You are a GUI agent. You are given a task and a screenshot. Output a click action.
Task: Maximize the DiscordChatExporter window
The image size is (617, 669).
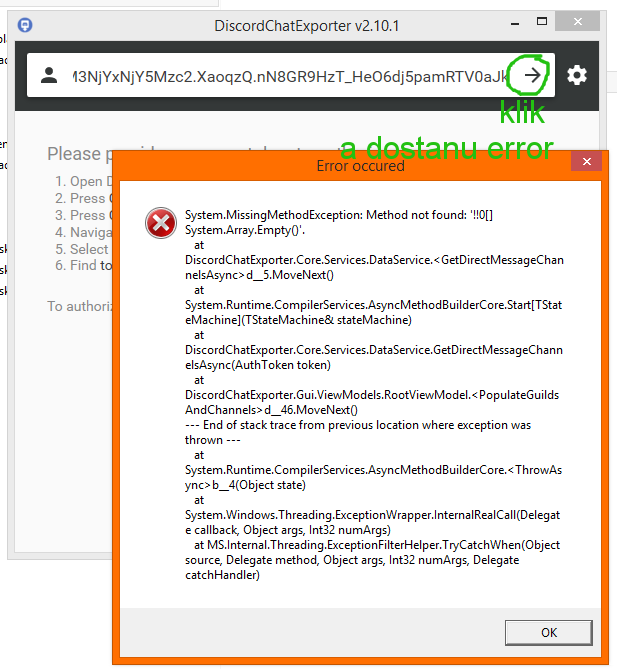point(541,22)
